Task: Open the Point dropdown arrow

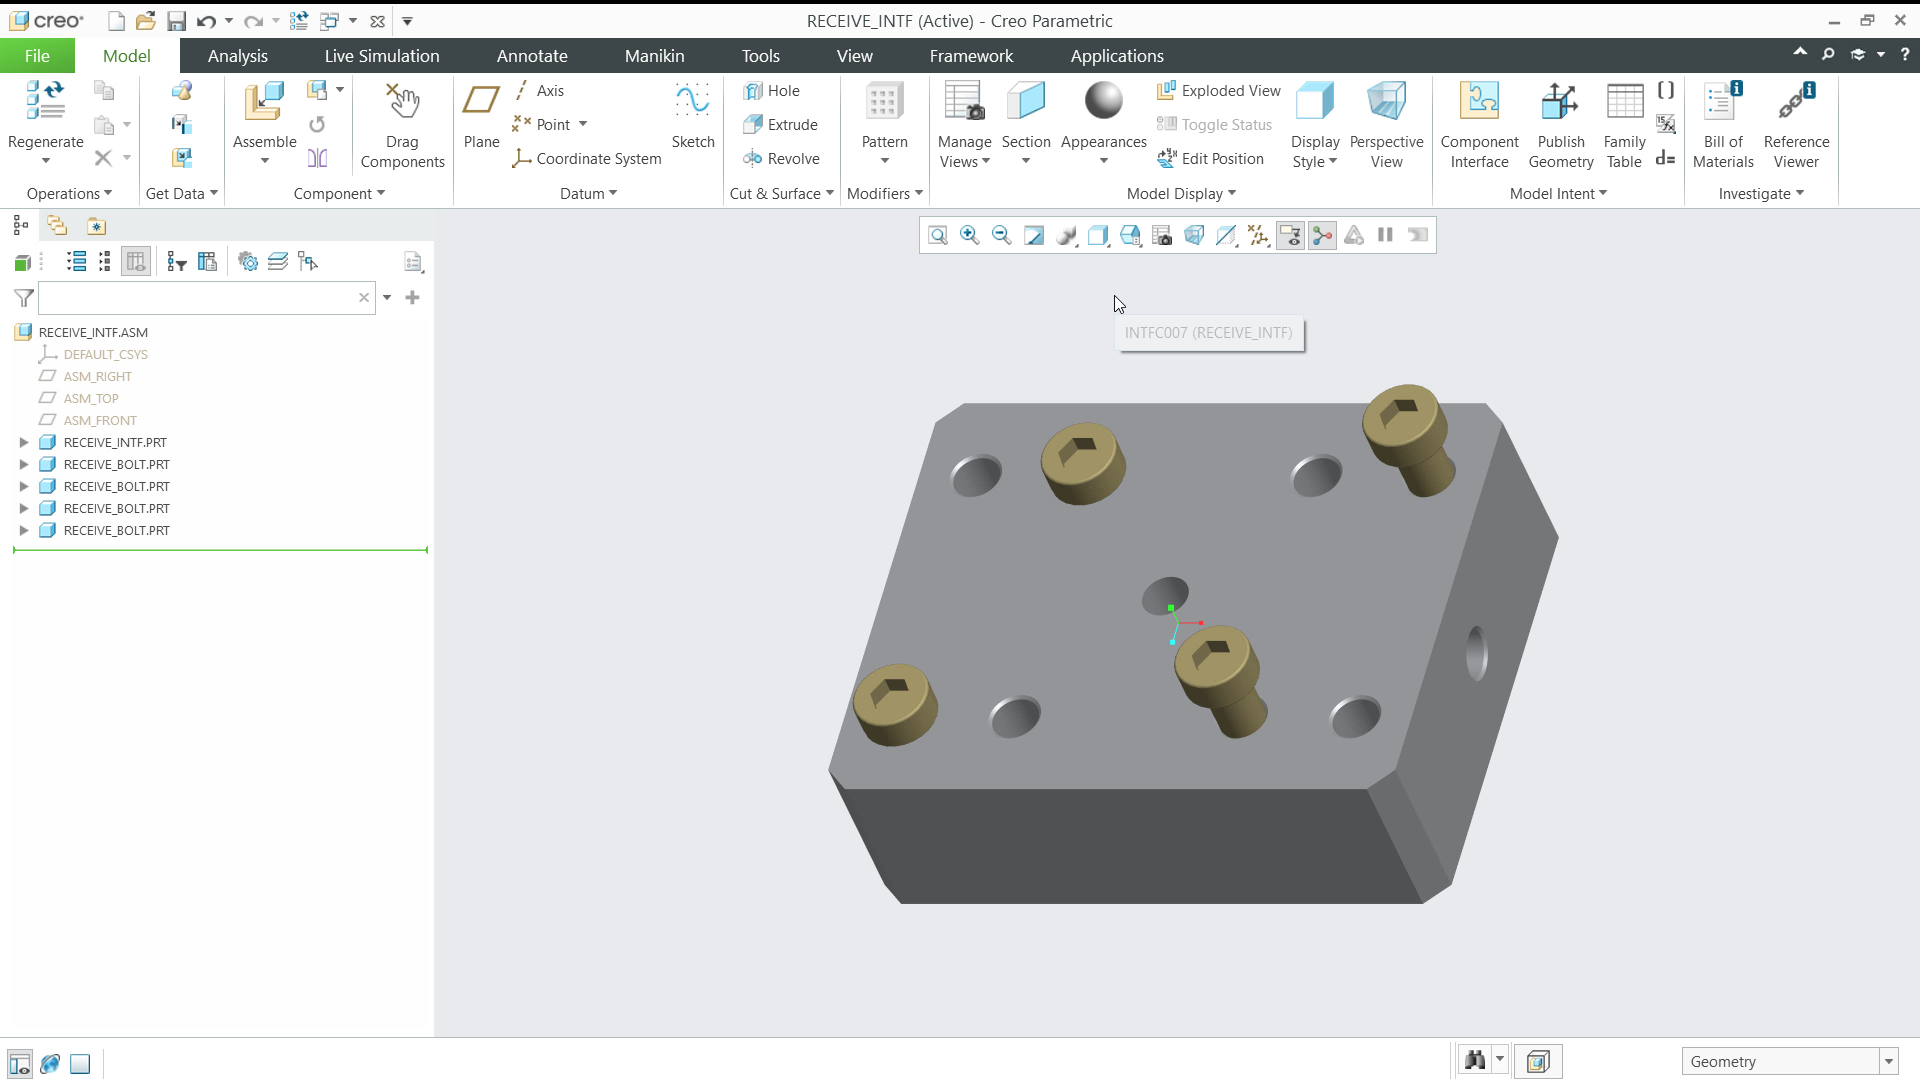Action: click(583, 125)
